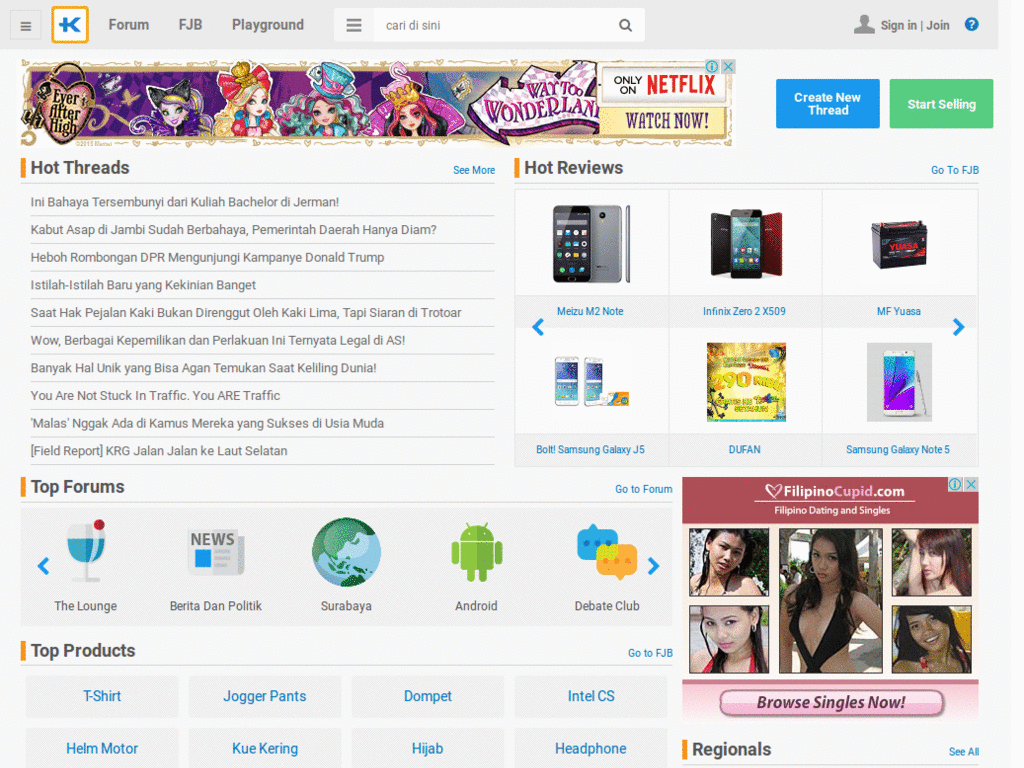This screenshot has width=1024, height=768.
Task: Open Debate Club chat bubbles icon
Action: 607,552
